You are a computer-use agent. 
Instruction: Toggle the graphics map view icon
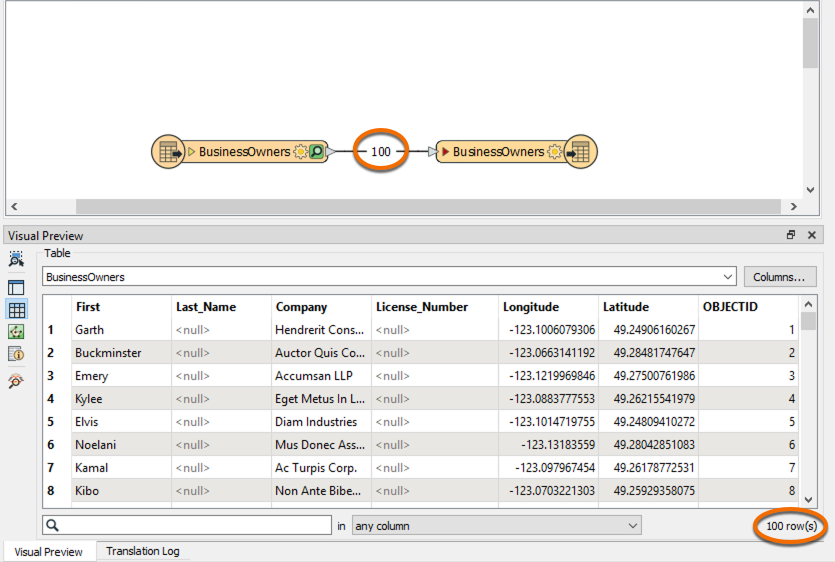pos(16,331)
